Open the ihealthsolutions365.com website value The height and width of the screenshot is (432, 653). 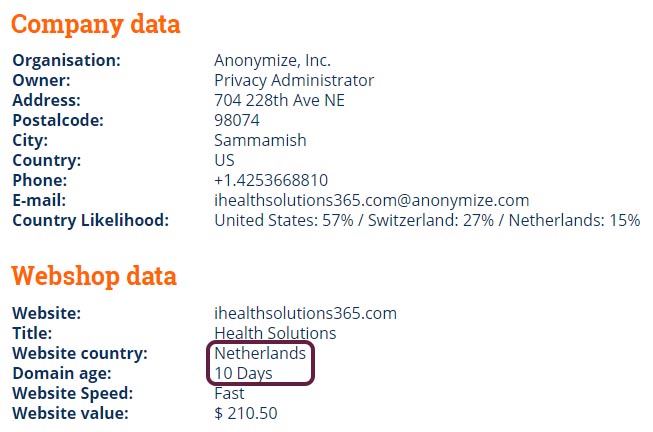(305, 313)
